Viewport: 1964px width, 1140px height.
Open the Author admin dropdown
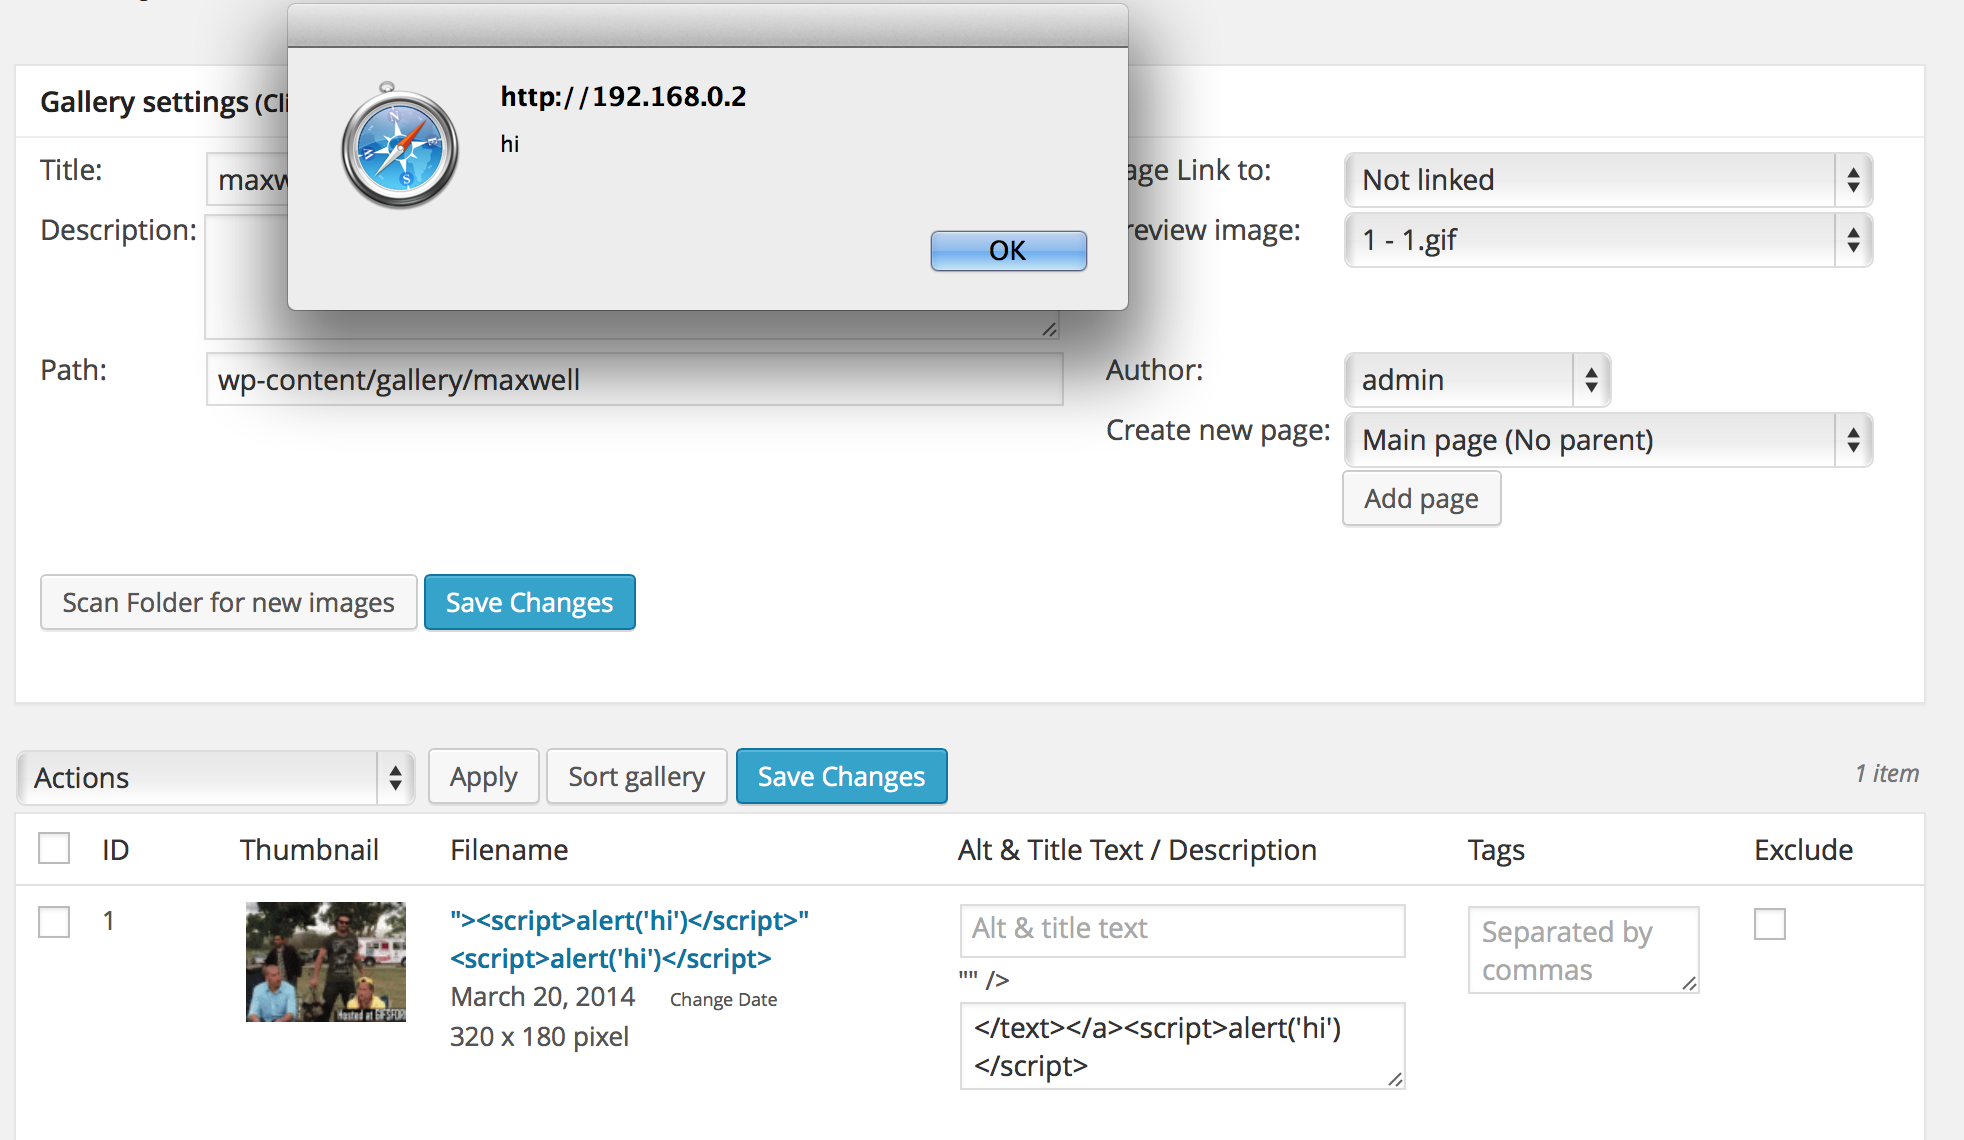tap(1477, 380)
